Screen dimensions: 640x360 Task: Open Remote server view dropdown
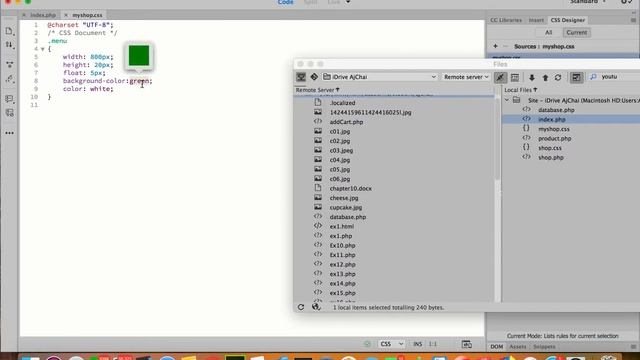[x=466, y=77]
